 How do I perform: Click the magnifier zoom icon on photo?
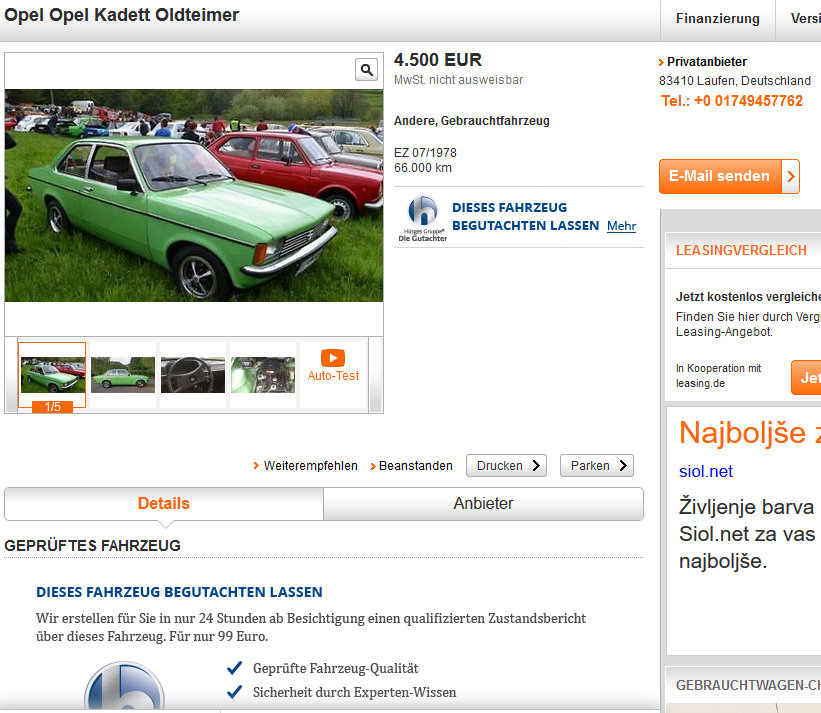[367, 70]
